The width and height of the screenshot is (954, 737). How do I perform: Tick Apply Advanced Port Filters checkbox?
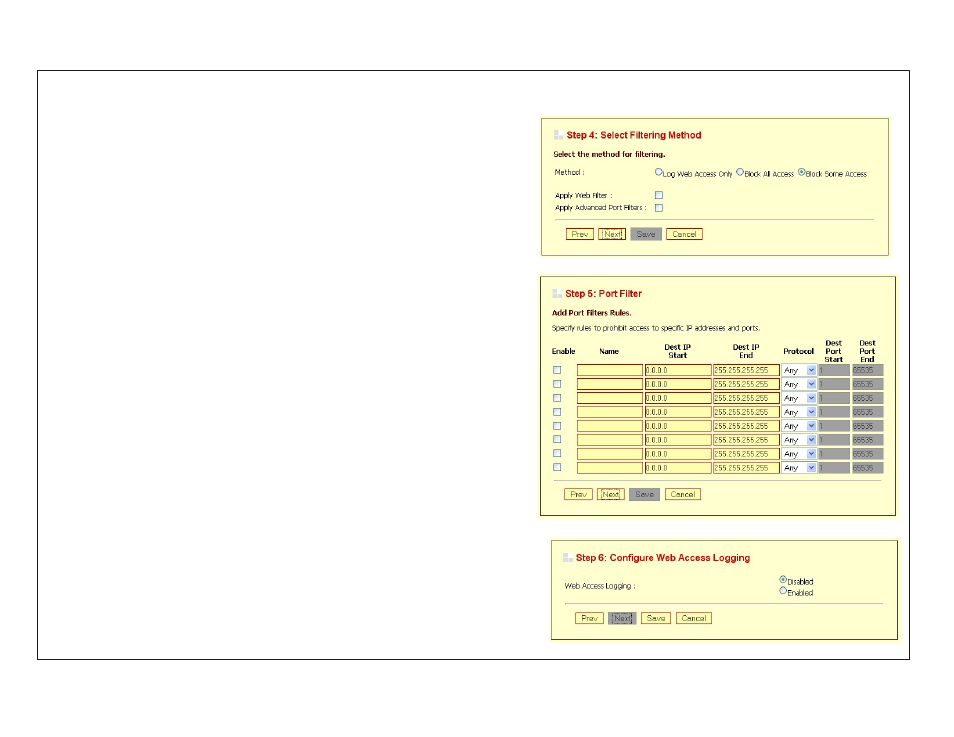[x=659, y=208]
